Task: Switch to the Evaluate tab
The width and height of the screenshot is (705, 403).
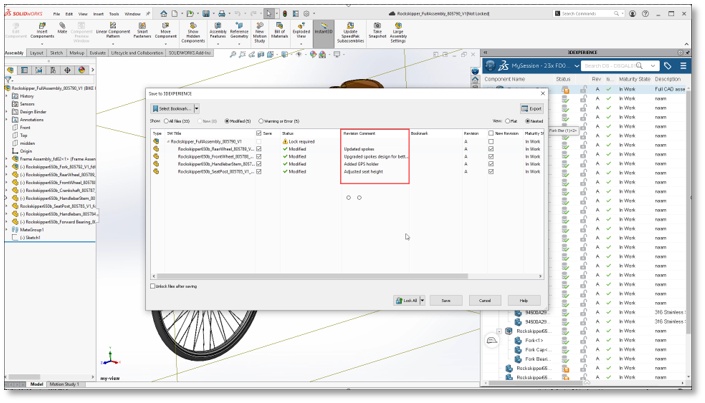Action: [97, 53]
